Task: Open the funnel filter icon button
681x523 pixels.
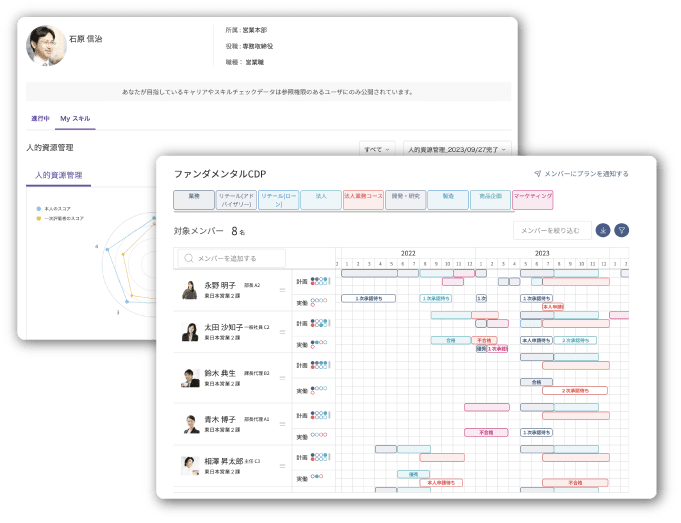Action: pos(621,231)
